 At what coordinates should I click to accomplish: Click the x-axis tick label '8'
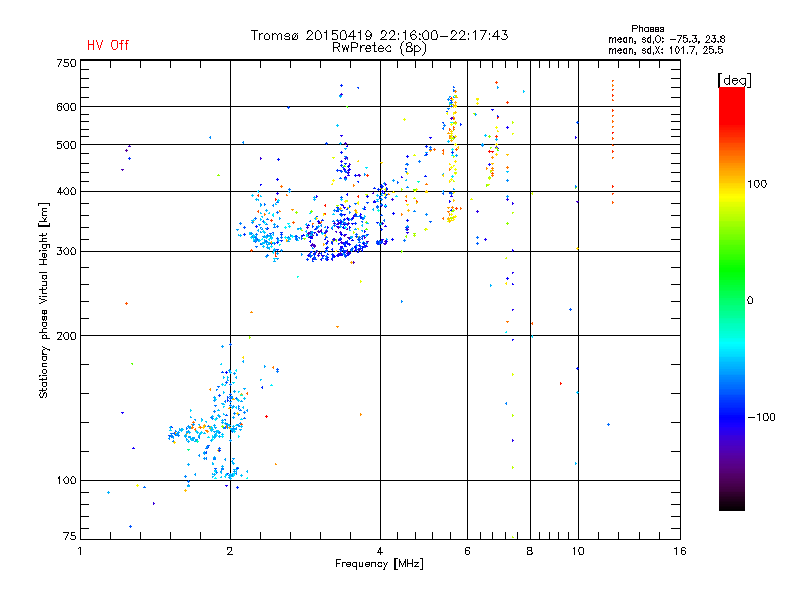tap(530, 551)
